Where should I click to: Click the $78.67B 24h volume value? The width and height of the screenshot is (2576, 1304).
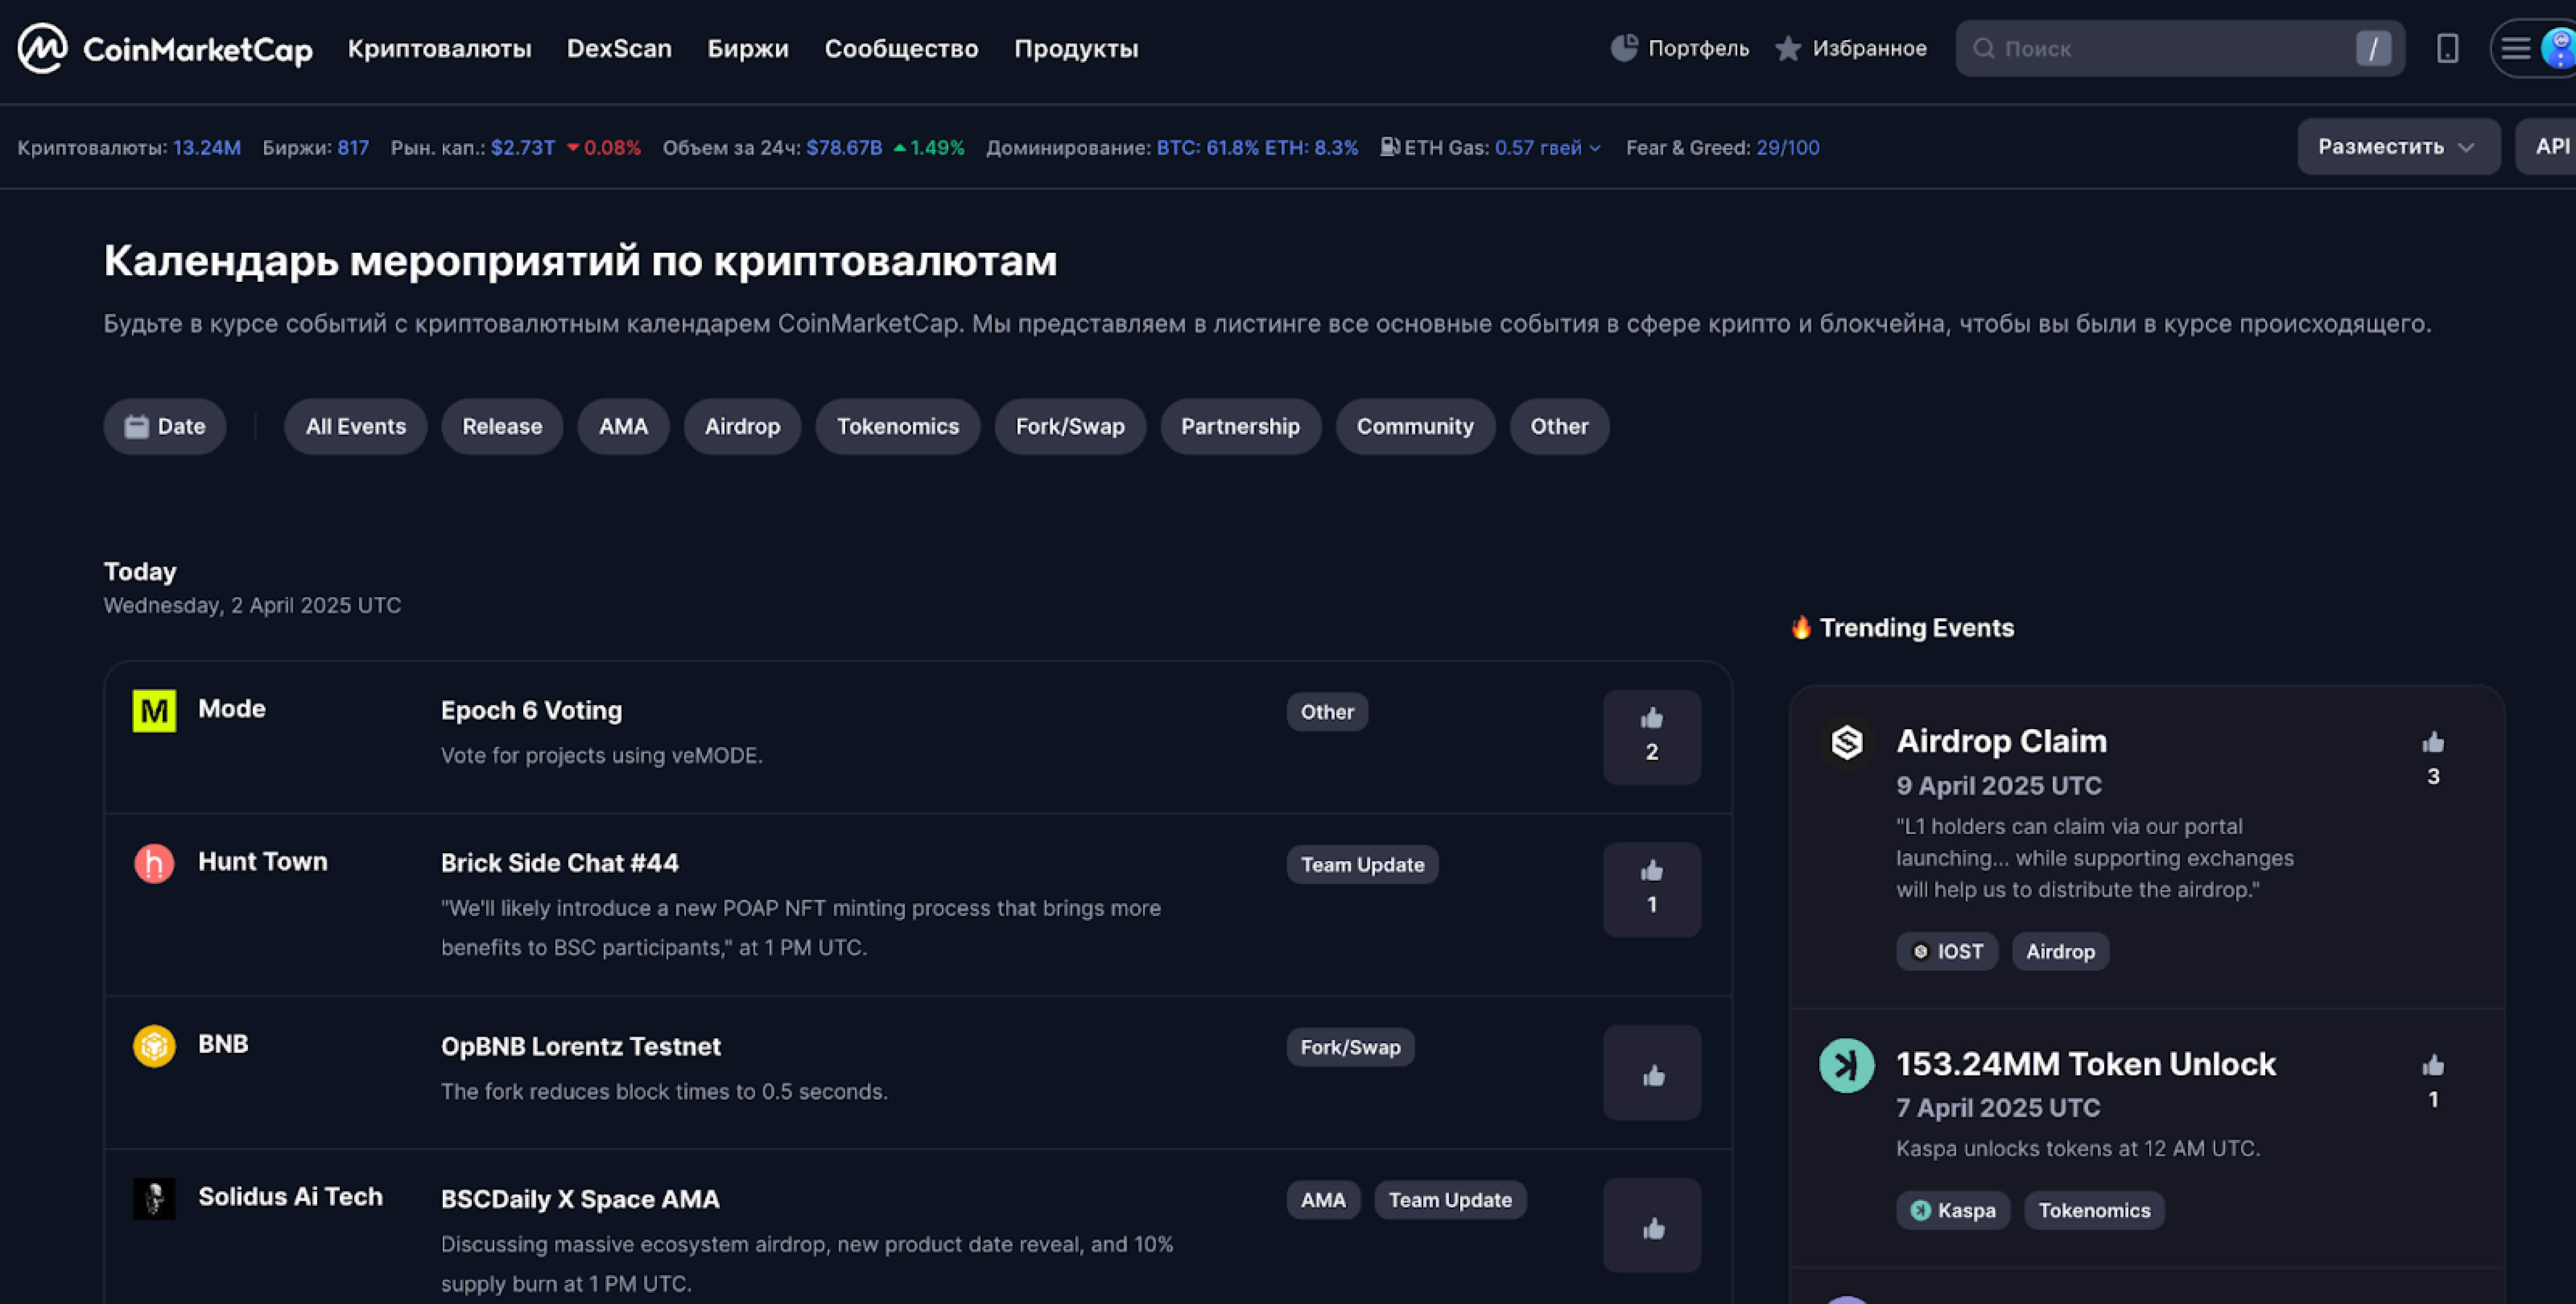click(844, 148)
